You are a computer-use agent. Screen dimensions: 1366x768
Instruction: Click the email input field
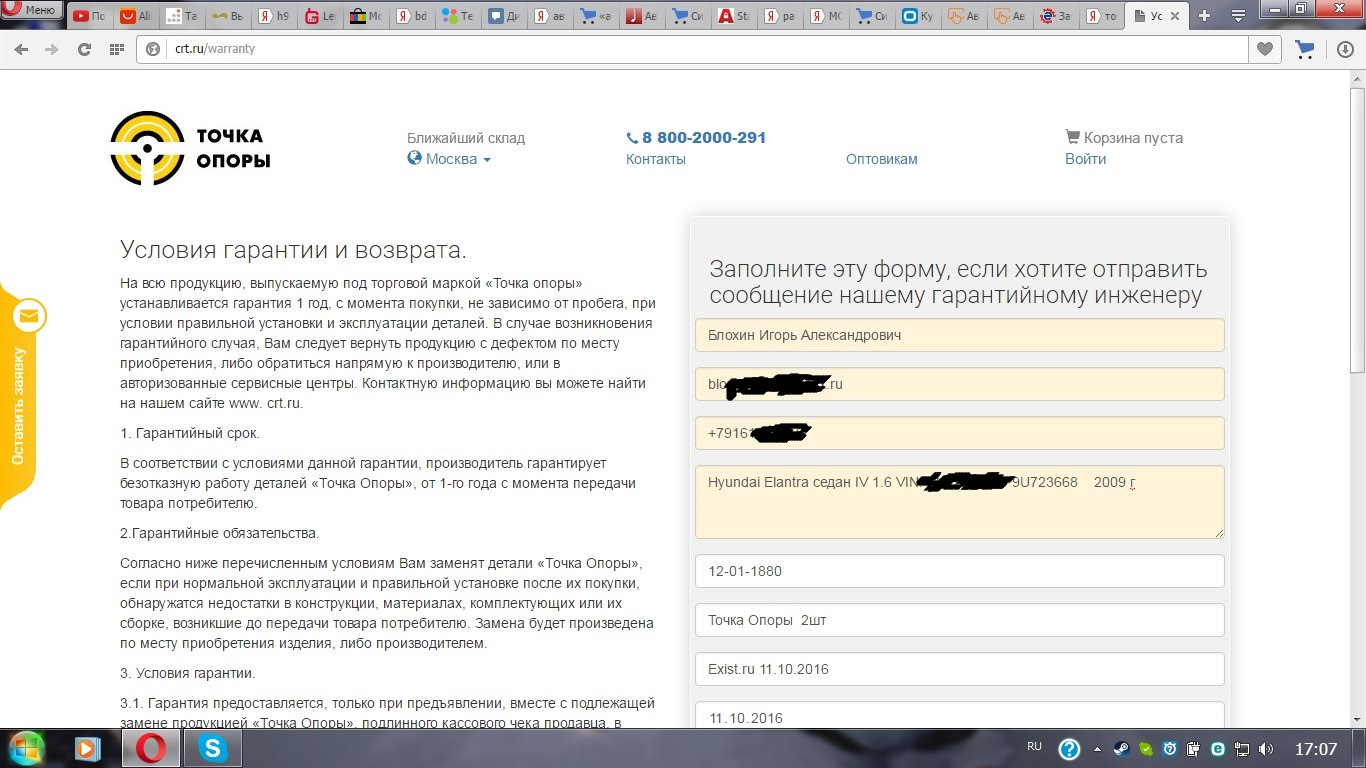tap(960, 384)
